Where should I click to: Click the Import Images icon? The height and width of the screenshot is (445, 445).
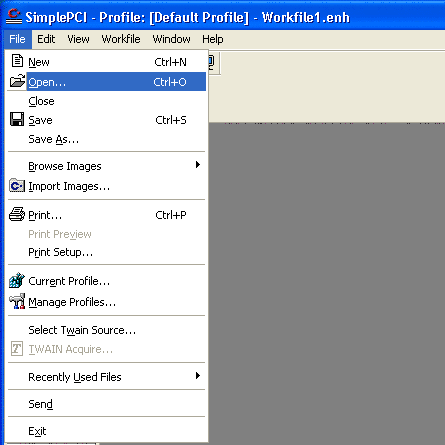click(x=17, y=185)
